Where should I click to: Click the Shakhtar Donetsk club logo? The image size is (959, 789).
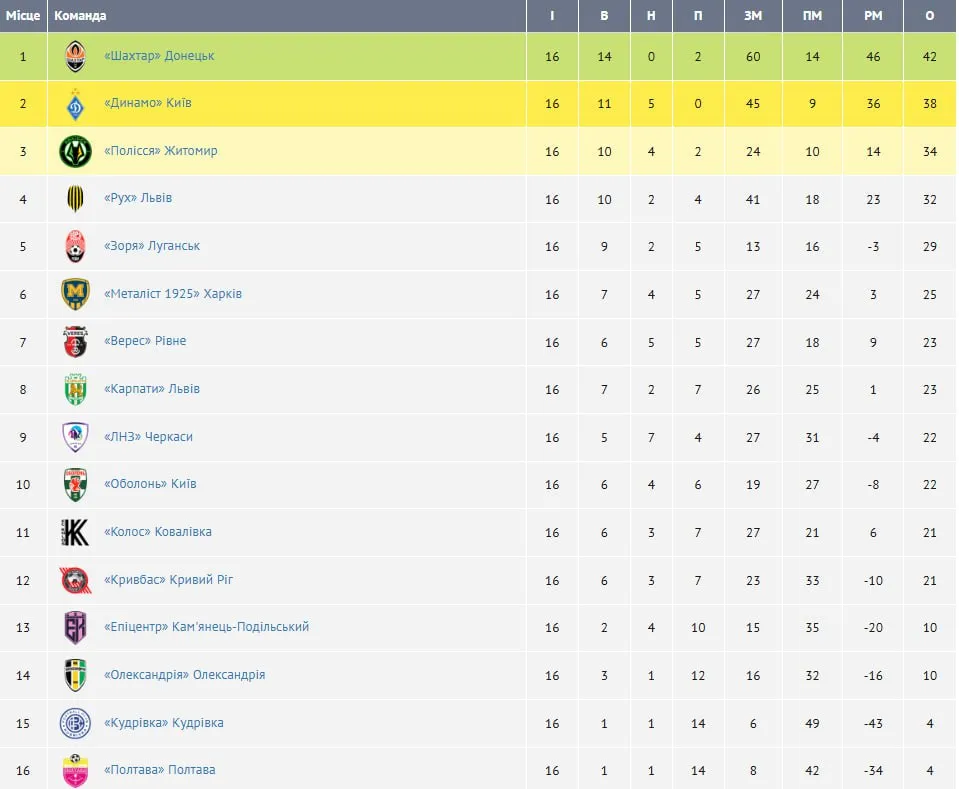[75, 57]
